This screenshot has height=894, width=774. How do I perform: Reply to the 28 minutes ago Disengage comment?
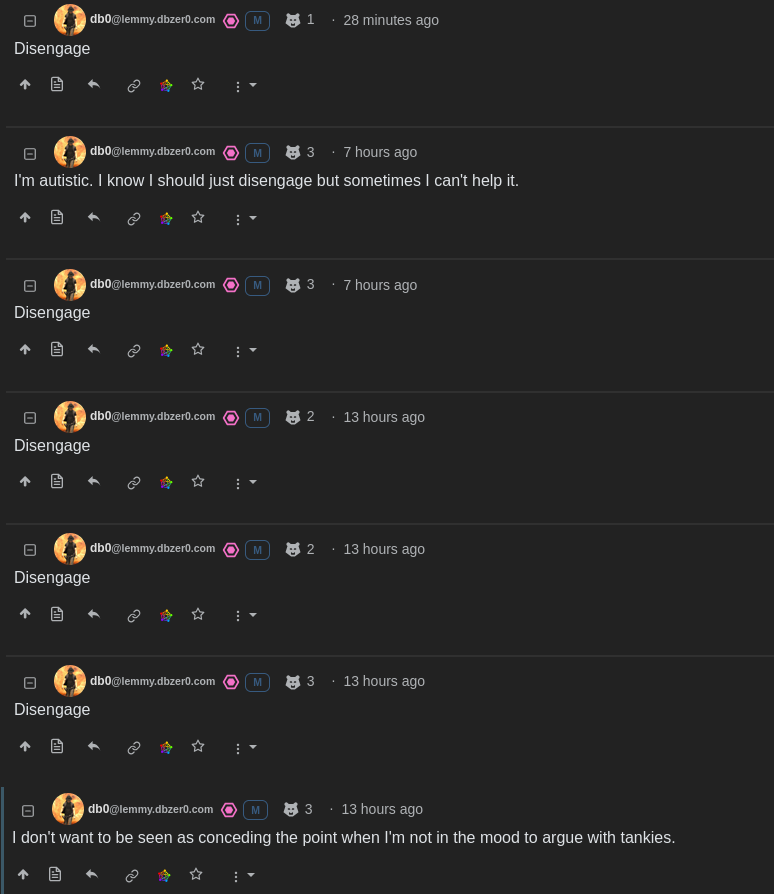[94, 85]
